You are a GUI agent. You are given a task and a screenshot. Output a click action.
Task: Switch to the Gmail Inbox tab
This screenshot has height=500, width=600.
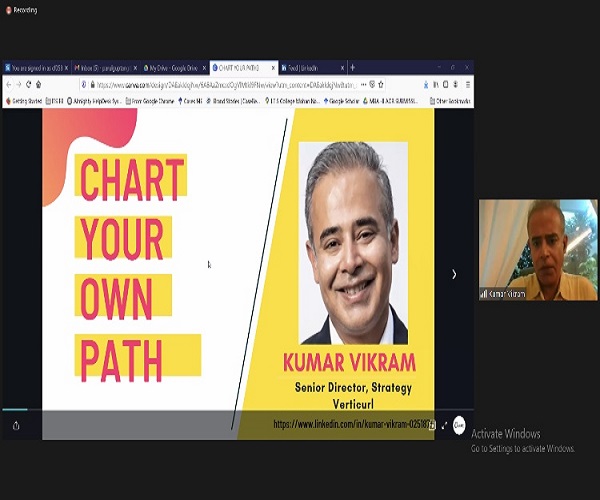[x=106, y=68]
